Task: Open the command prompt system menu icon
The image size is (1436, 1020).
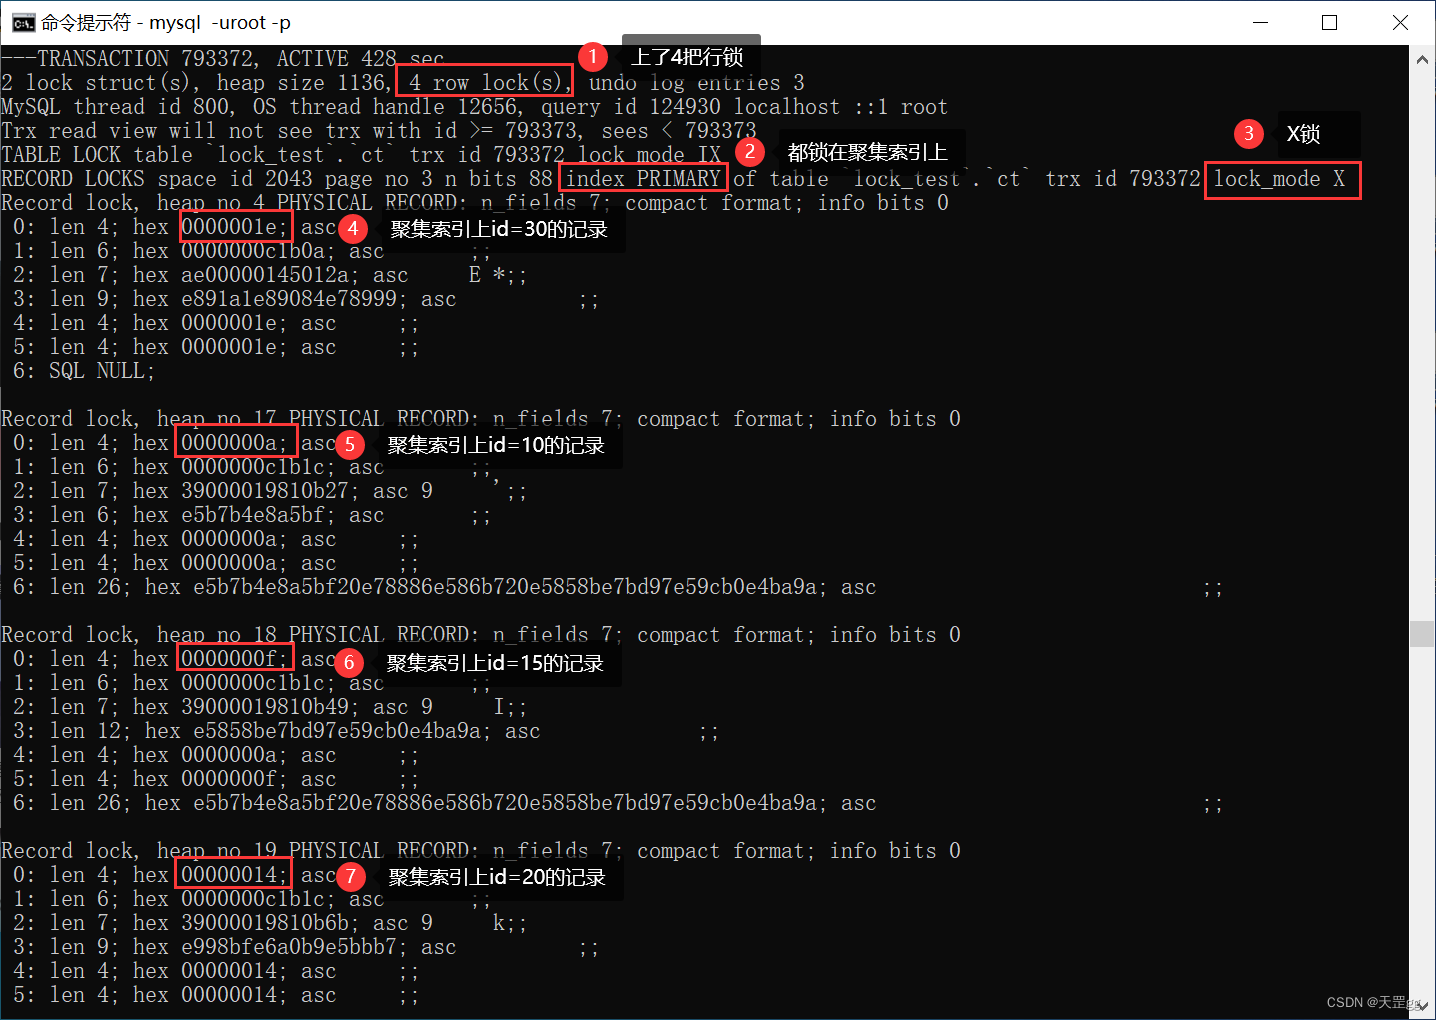Action: pos(23,22)
